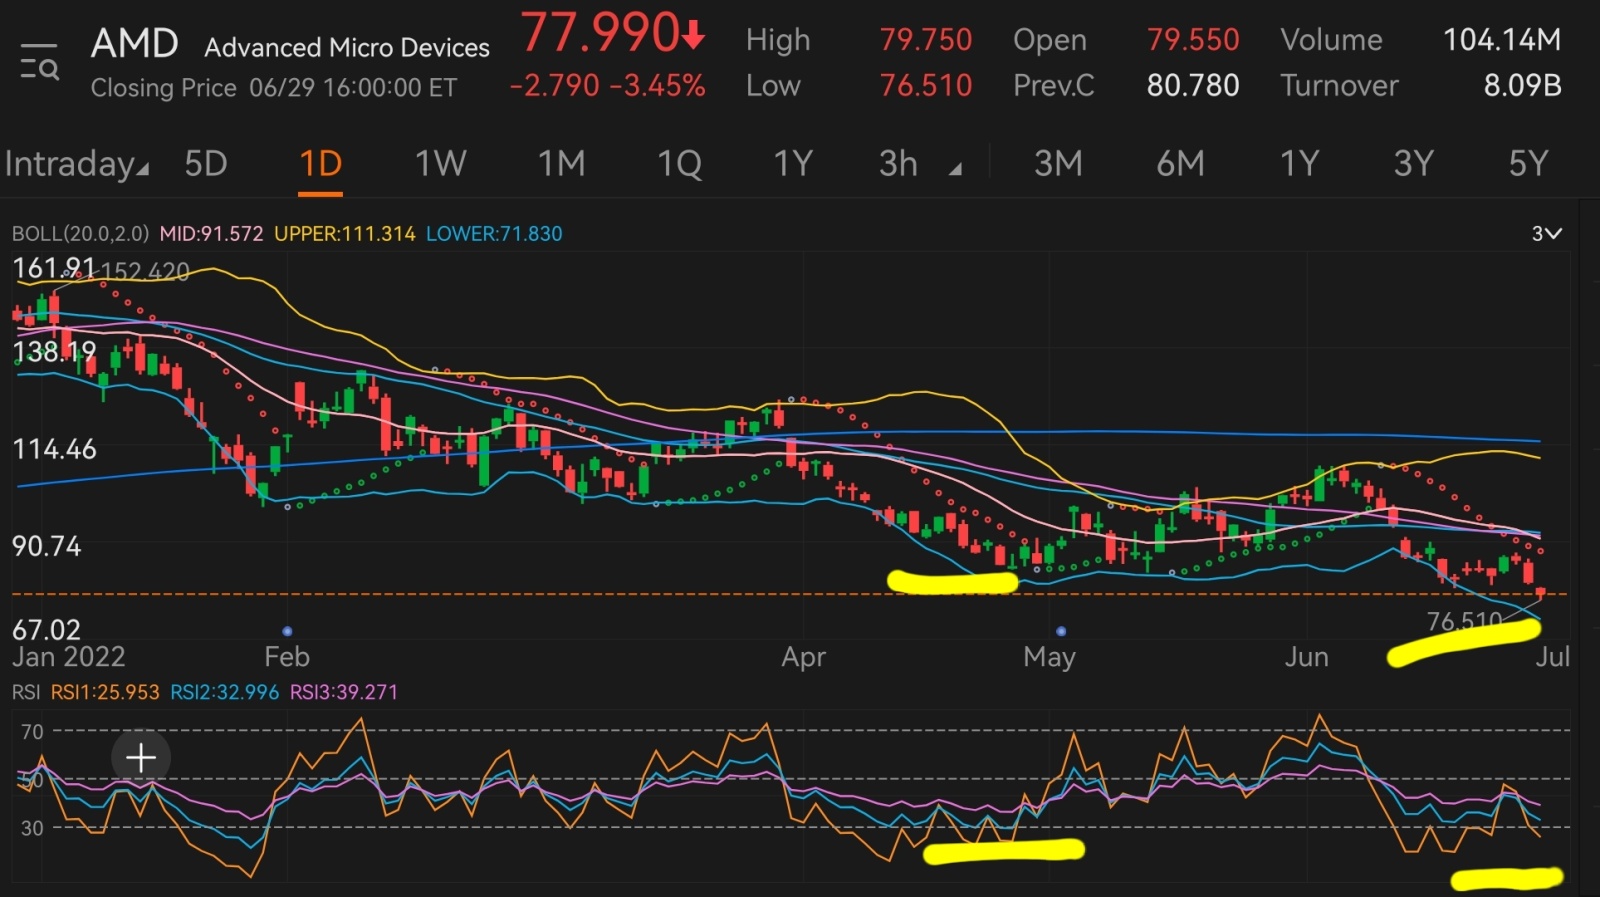Screen dimensions: 1600x897
Task: Tap the RSI 30 level label
Action: point(32,828)
